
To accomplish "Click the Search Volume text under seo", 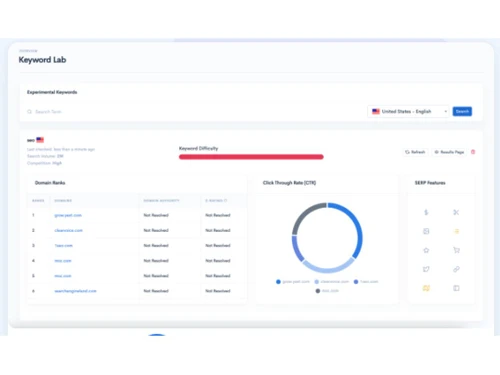I will click(45, 156).
